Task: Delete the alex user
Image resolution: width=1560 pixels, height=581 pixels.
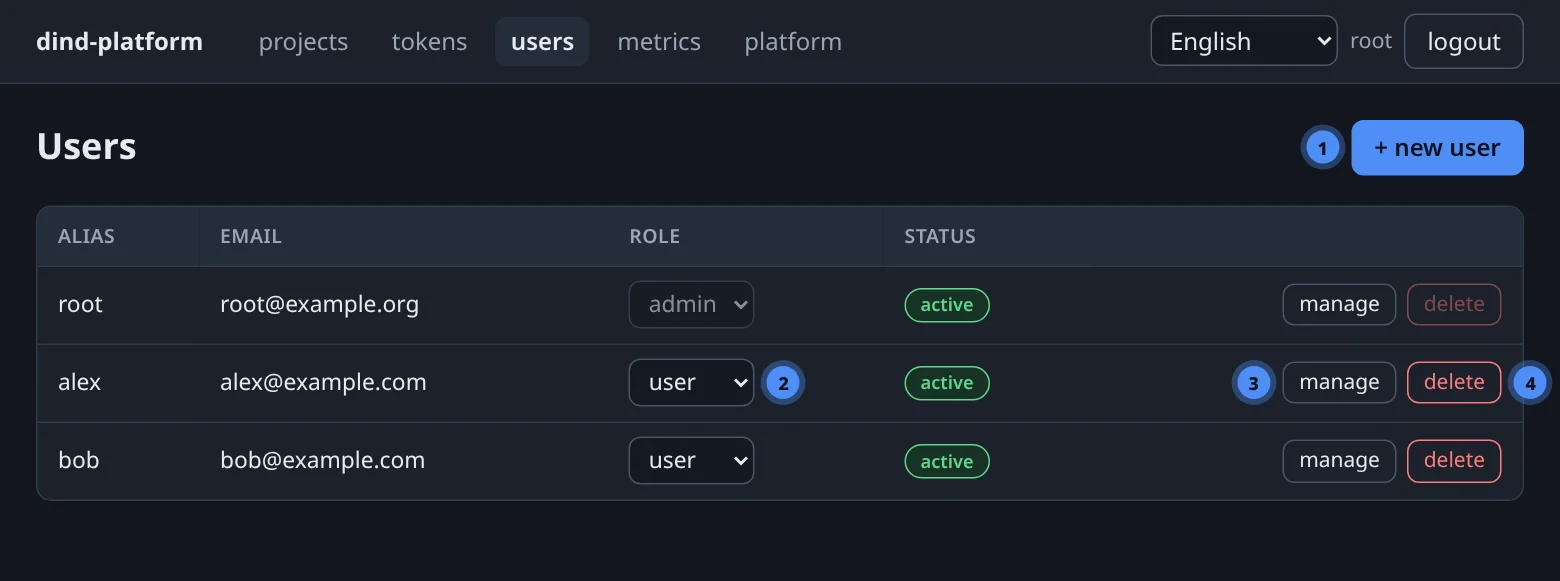Action: [1454, 382]
